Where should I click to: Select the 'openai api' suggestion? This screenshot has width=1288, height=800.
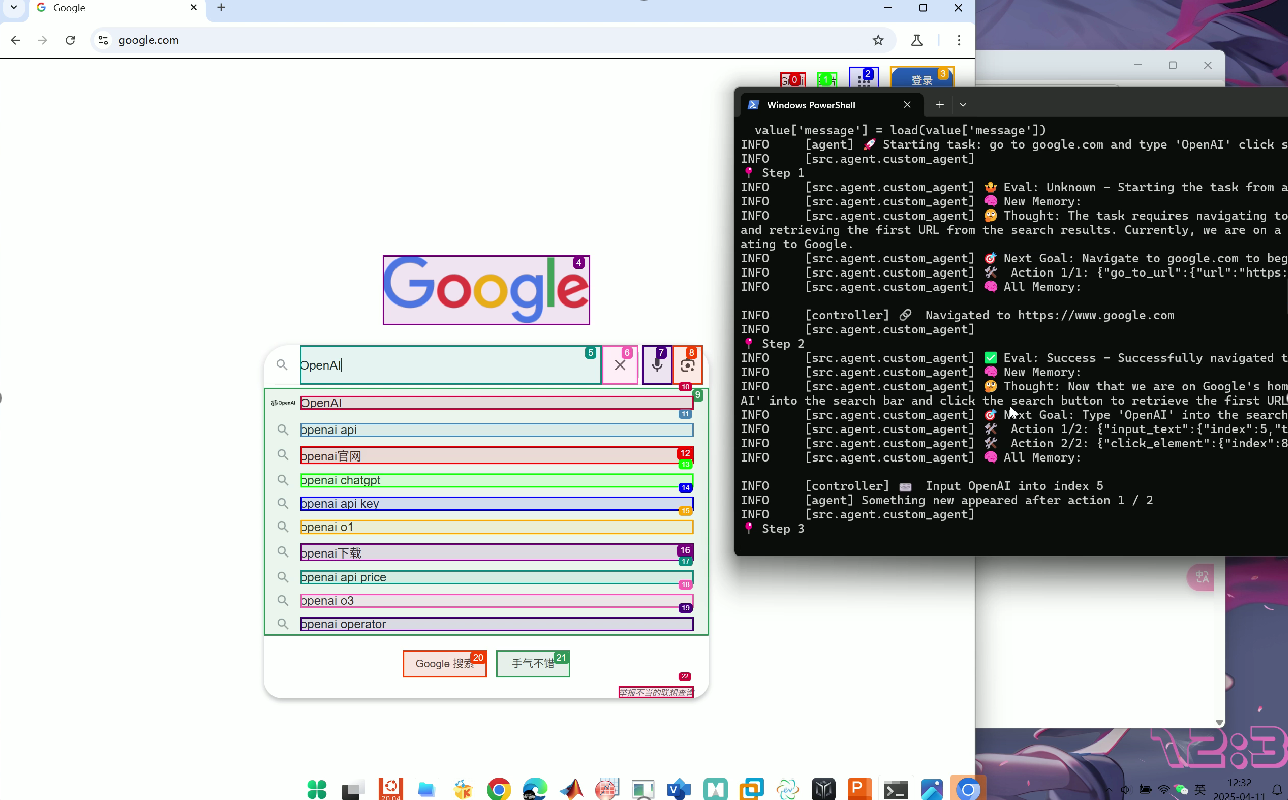496,430
